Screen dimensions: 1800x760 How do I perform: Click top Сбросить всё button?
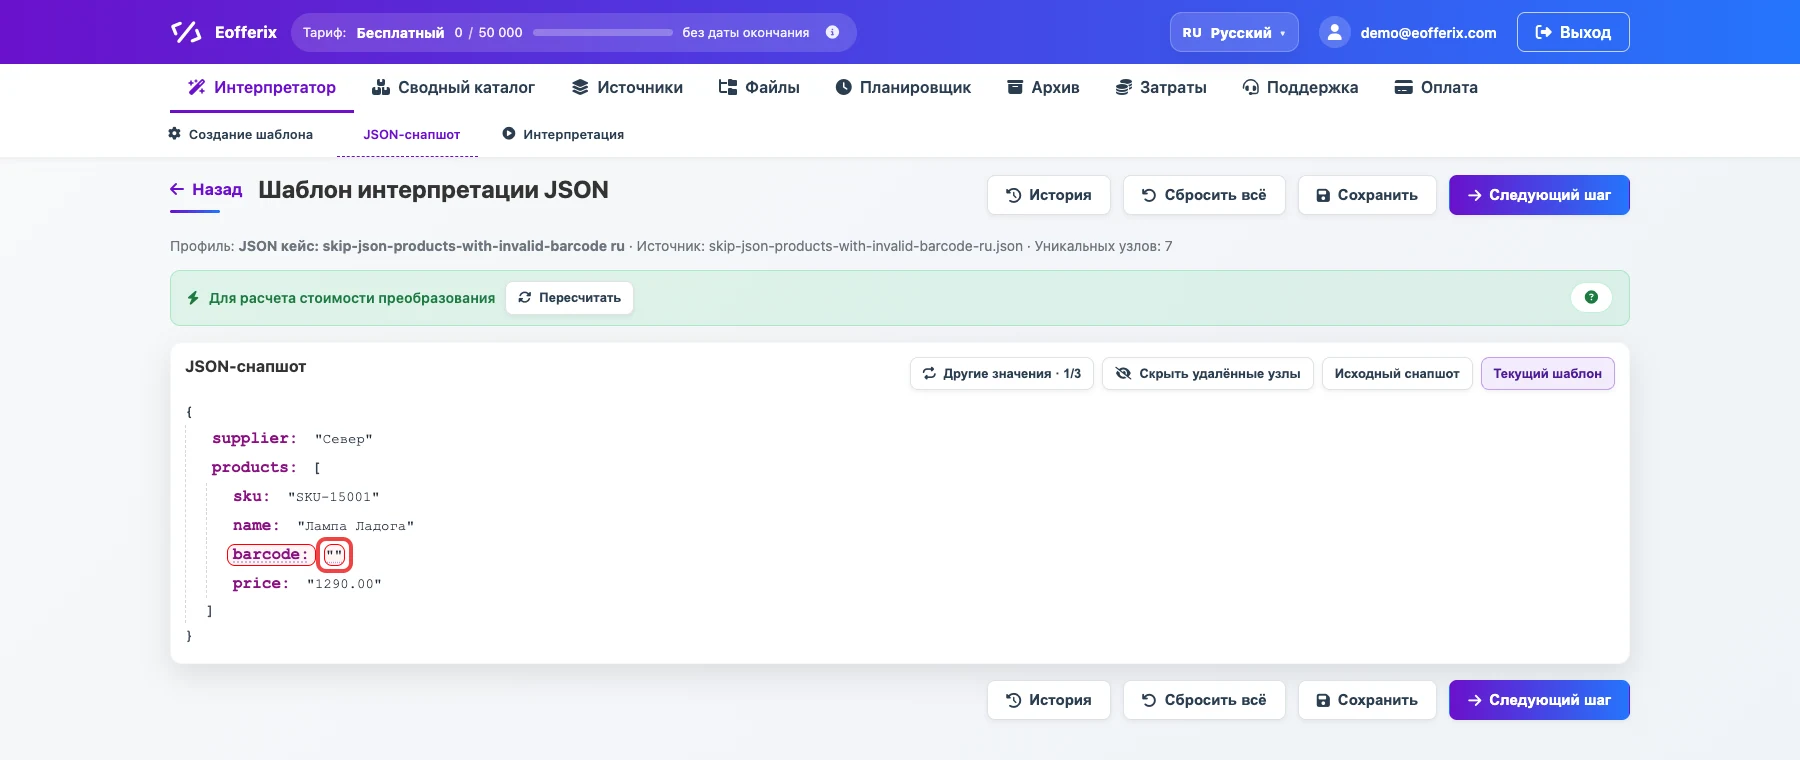(1204, 195)
